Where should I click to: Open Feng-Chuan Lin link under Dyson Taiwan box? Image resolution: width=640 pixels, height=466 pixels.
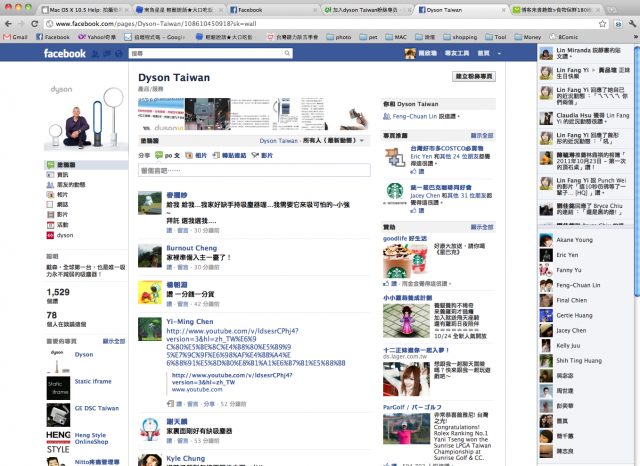pos(415,116)
